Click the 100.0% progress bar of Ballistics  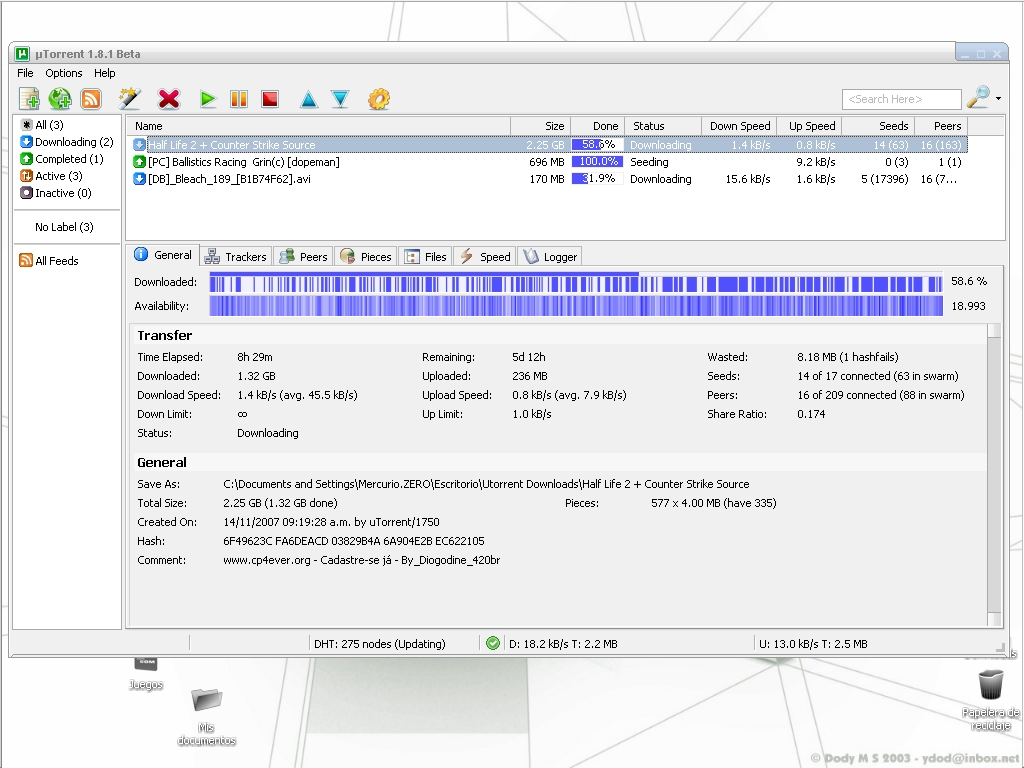[x=598, y=162]
